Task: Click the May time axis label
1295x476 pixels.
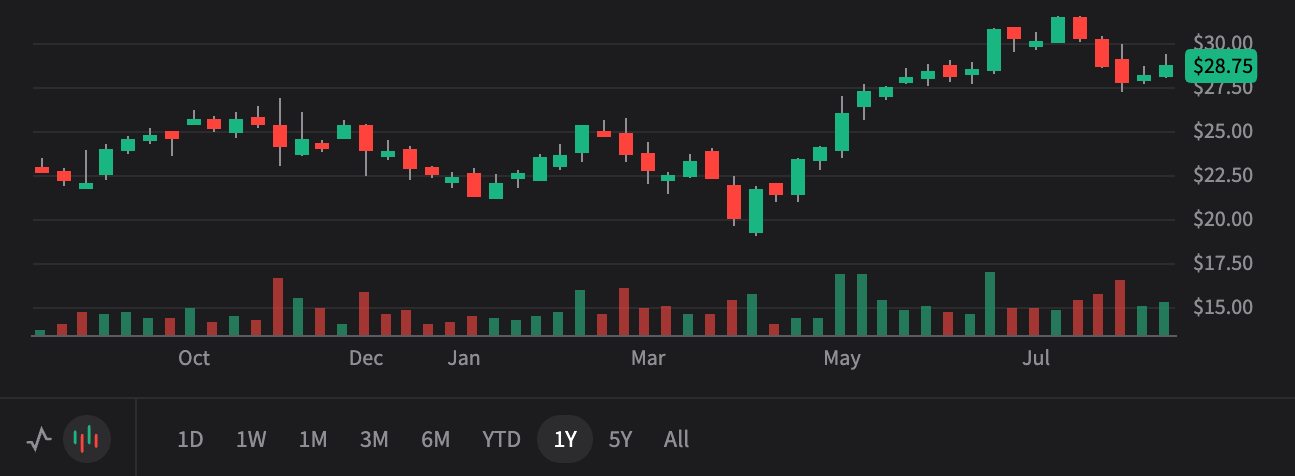Action: coord(842,358)
